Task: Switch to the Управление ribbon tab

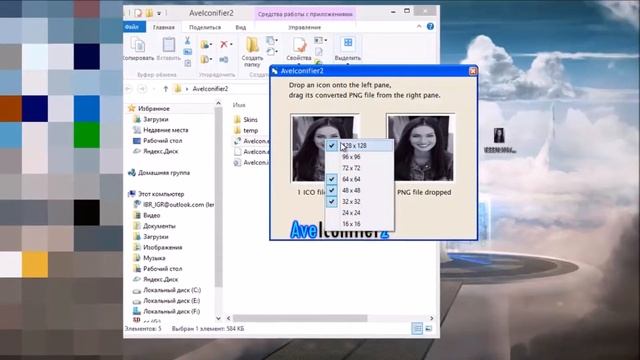Action: (x=304, y=27)
